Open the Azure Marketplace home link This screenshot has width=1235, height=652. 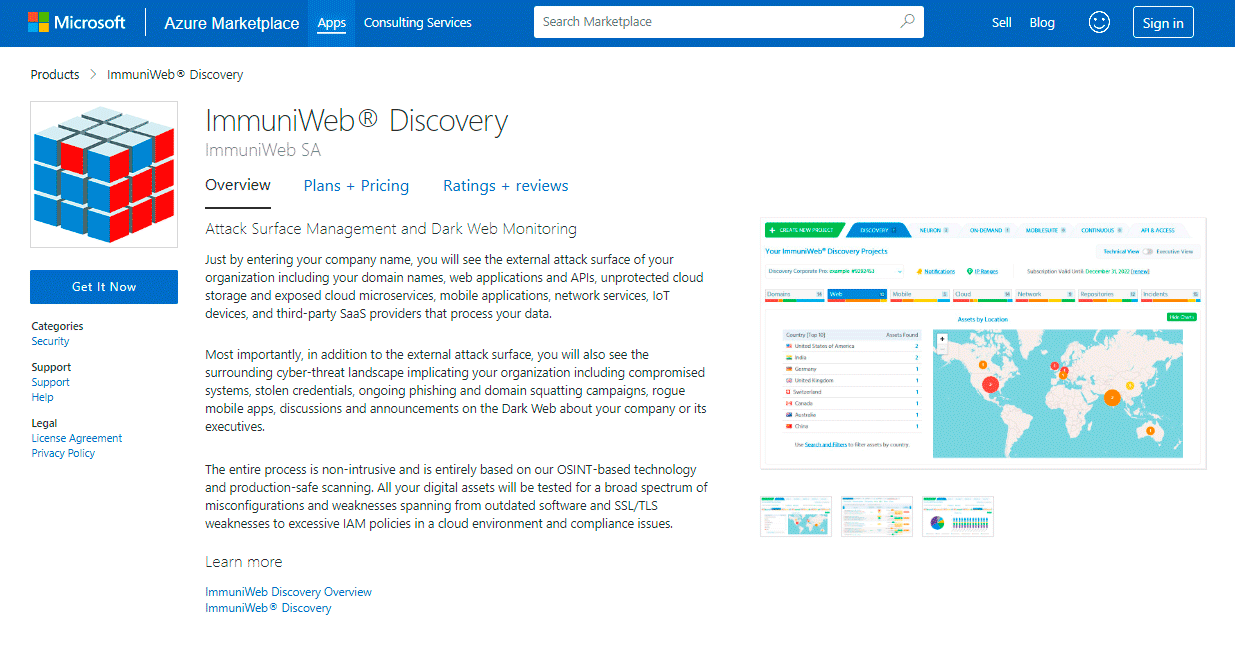click(231, 23)
